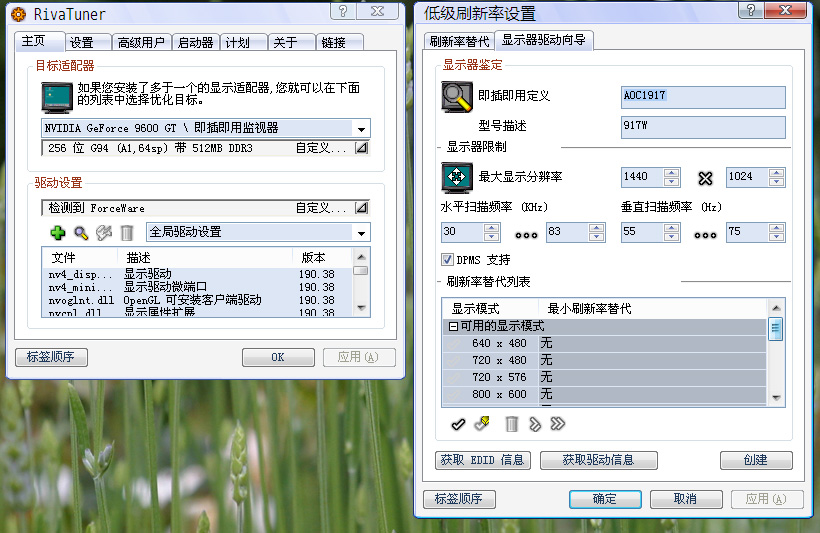The image size is (820, 533).
Task: Click the model description field 917W
Action: coord(703,127)
